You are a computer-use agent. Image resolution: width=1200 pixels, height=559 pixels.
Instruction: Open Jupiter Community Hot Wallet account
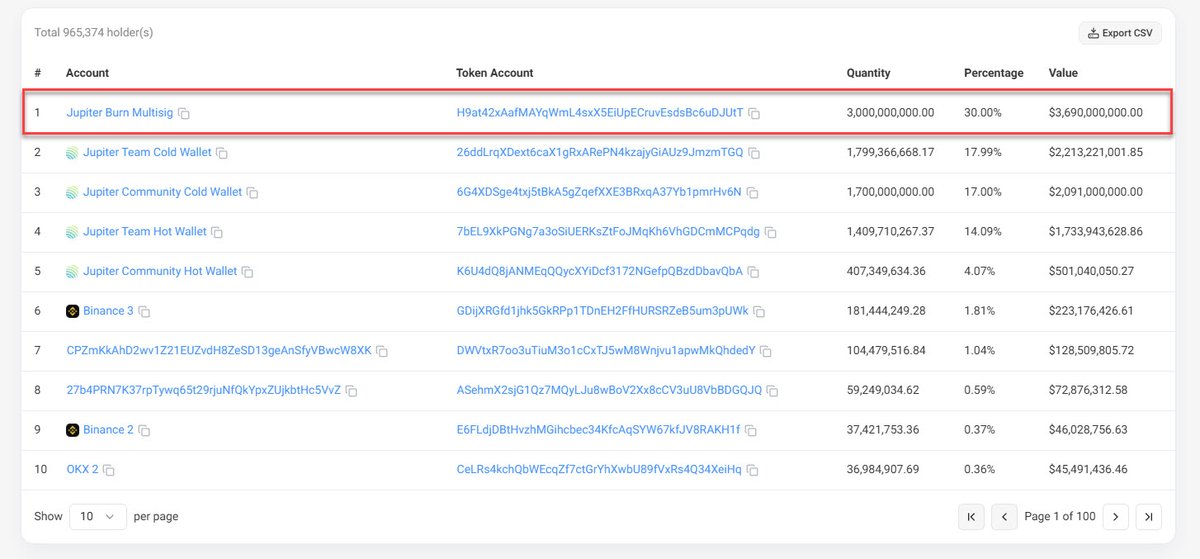160,271
